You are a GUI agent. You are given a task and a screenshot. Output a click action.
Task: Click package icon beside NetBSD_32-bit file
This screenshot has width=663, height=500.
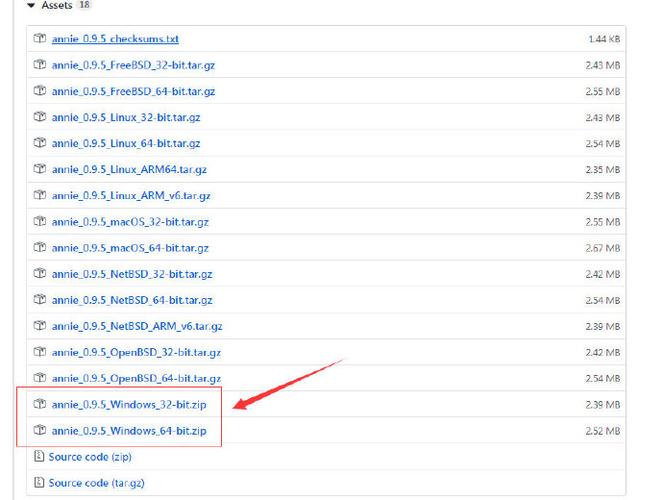(x=39, y=273)
